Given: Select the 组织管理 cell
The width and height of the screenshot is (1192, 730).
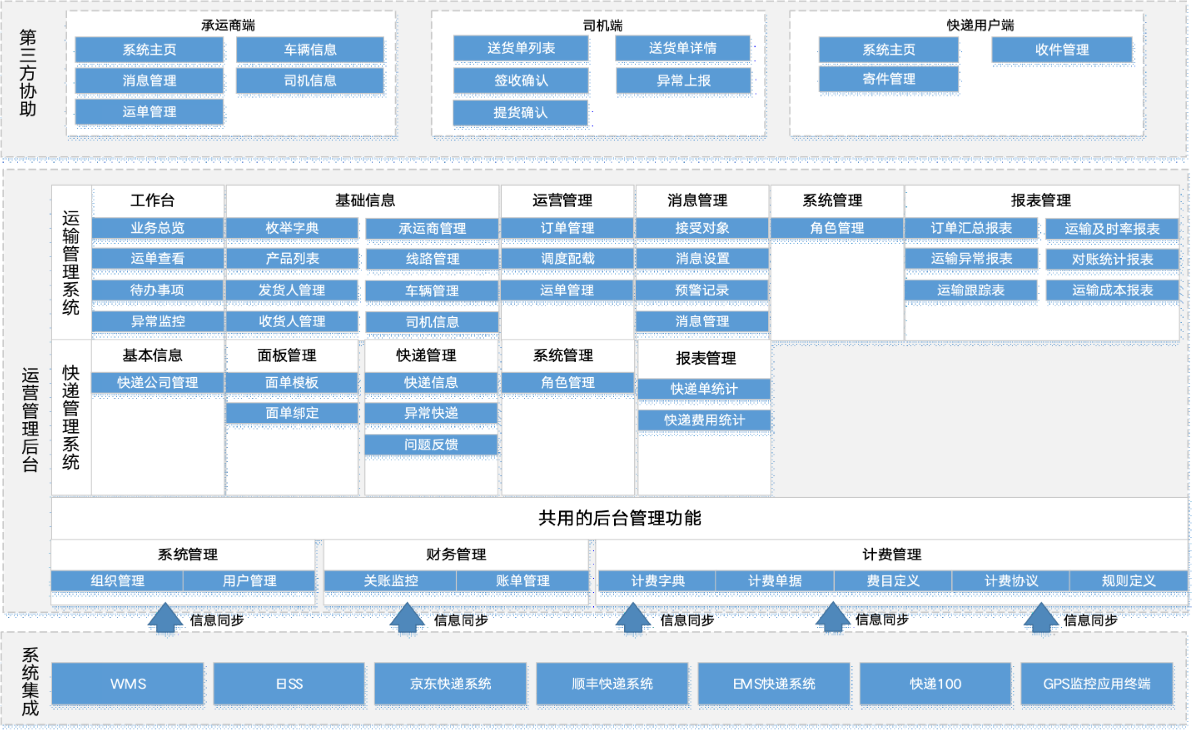Looking at the screenshot, I should click(117, 581).
